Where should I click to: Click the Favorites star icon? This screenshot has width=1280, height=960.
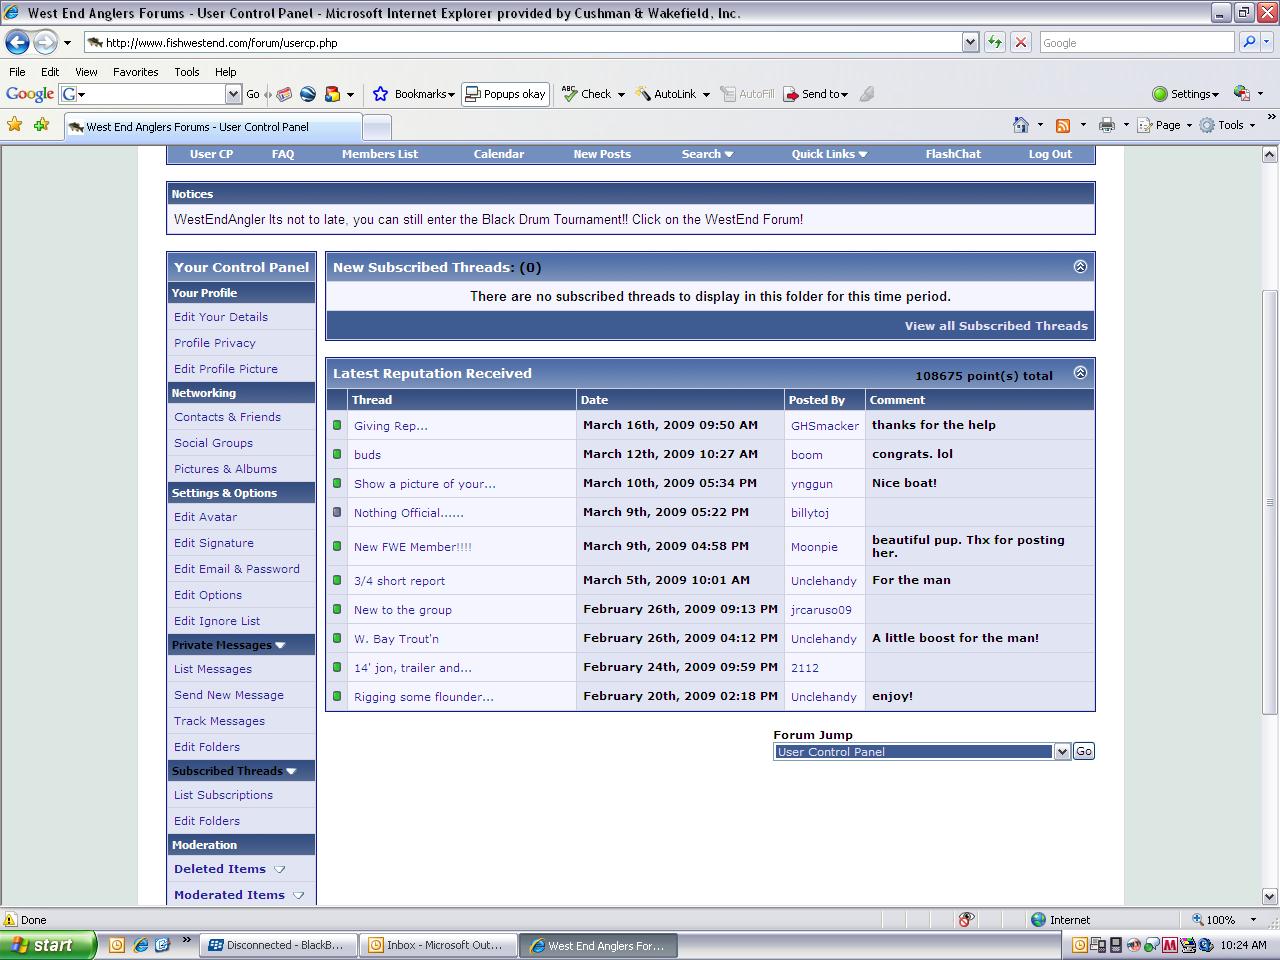[14, 125]
